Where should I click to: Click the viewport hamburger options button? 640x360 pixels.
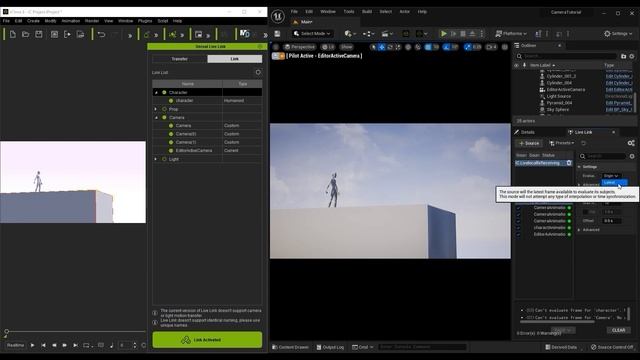276,47
